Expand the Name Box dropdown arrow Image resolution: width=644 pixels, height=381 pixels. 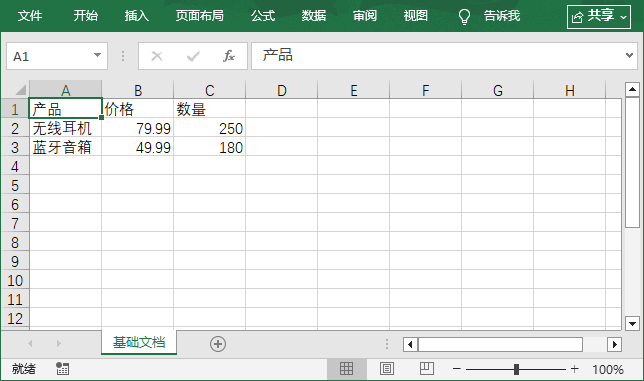pyautogui.click(x=97, y=55)
